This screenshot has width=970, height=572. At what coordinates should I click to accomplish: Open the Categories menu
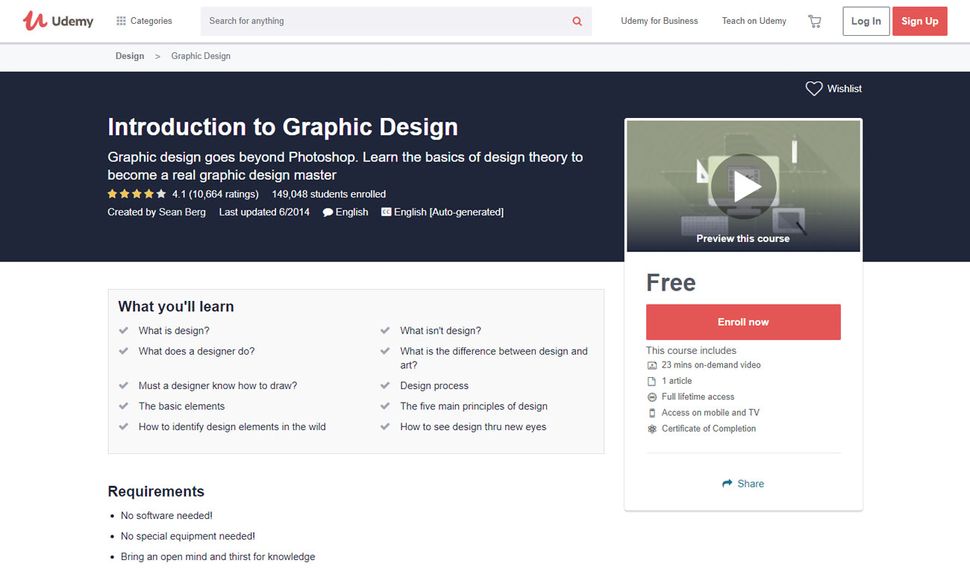click(144, 21)
